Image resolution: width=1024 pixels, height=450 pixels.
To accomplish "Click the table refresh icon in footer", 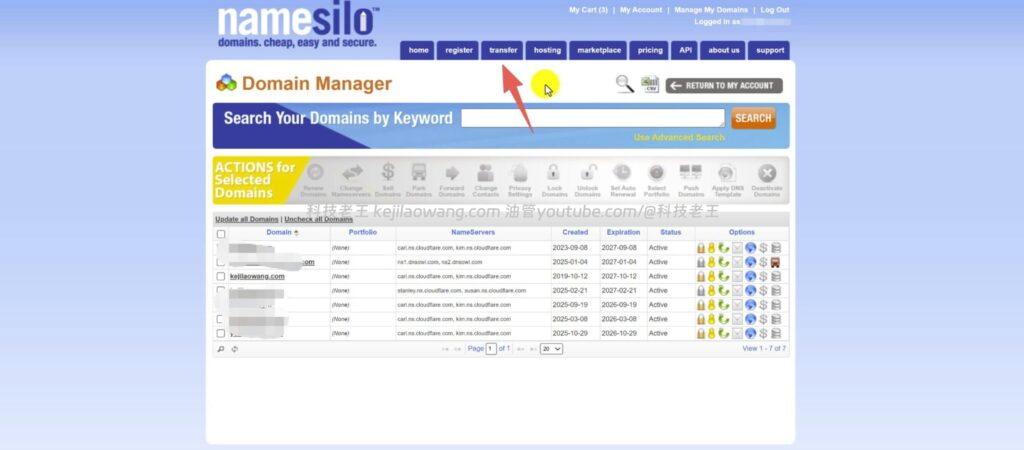I will [234, 349].
